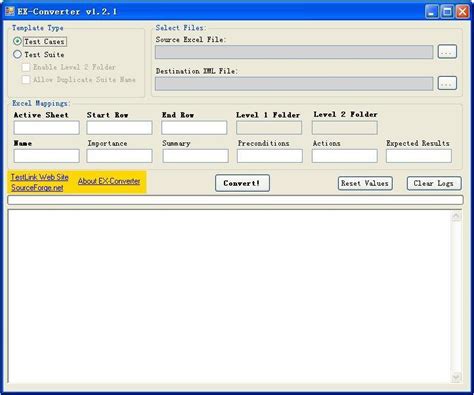Viewport: 474px width, 395px height.
Task: Click the Start Row input field
Action: 119,128
